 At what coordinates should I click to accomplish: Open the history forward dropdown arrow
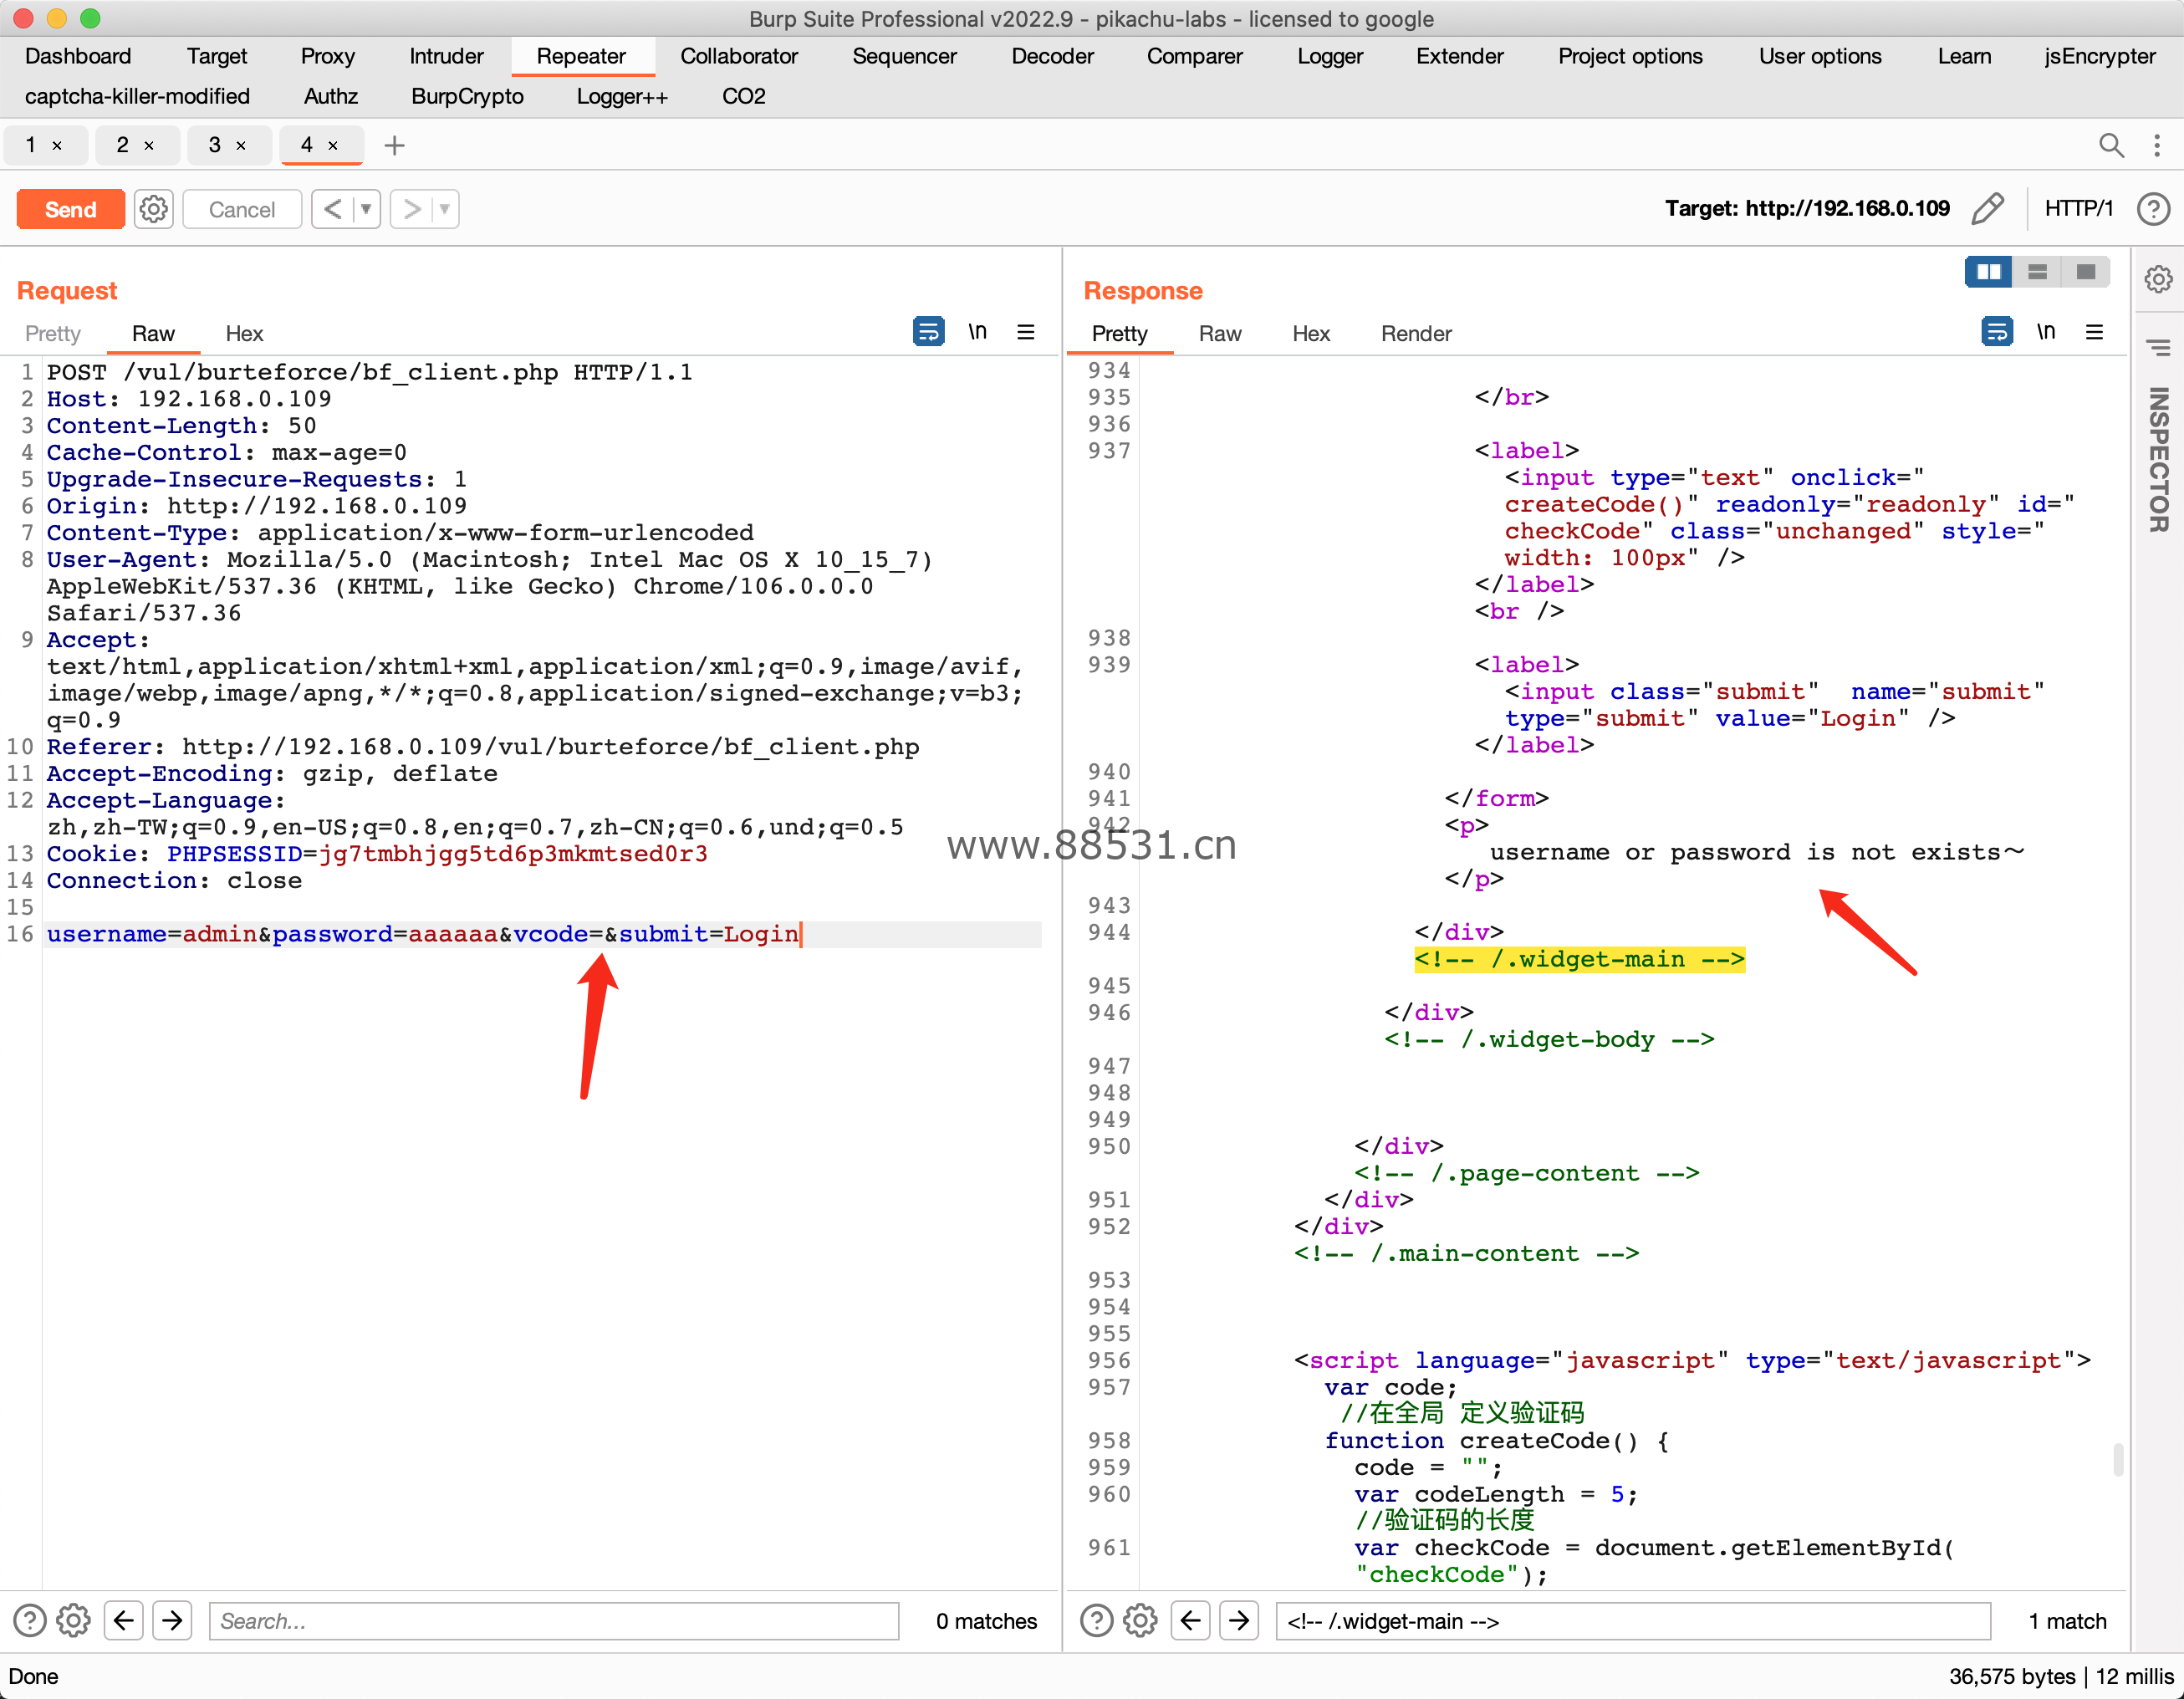445,209
